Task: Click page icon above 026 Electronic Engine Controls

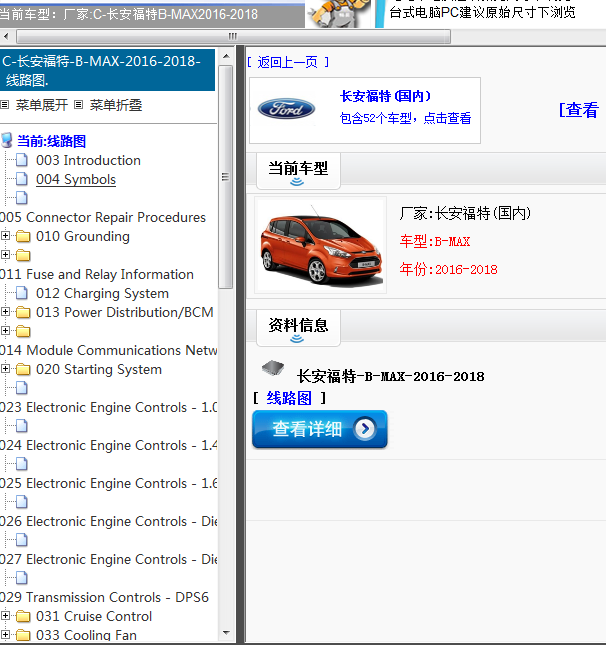Action: 22,502
